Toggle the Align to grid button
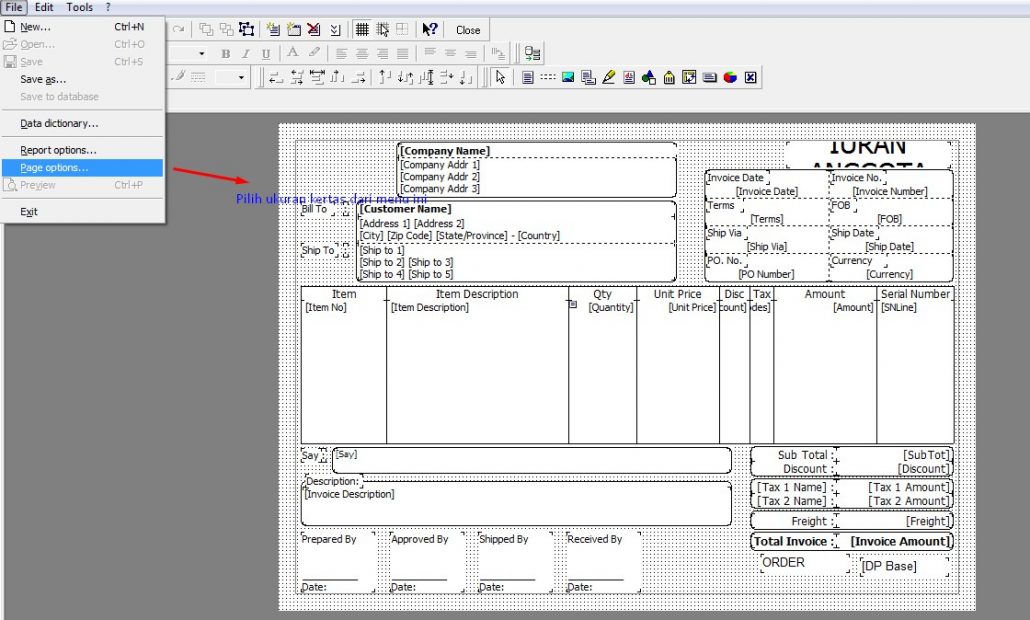The image size is (1030, 620). tap(382, 30)
